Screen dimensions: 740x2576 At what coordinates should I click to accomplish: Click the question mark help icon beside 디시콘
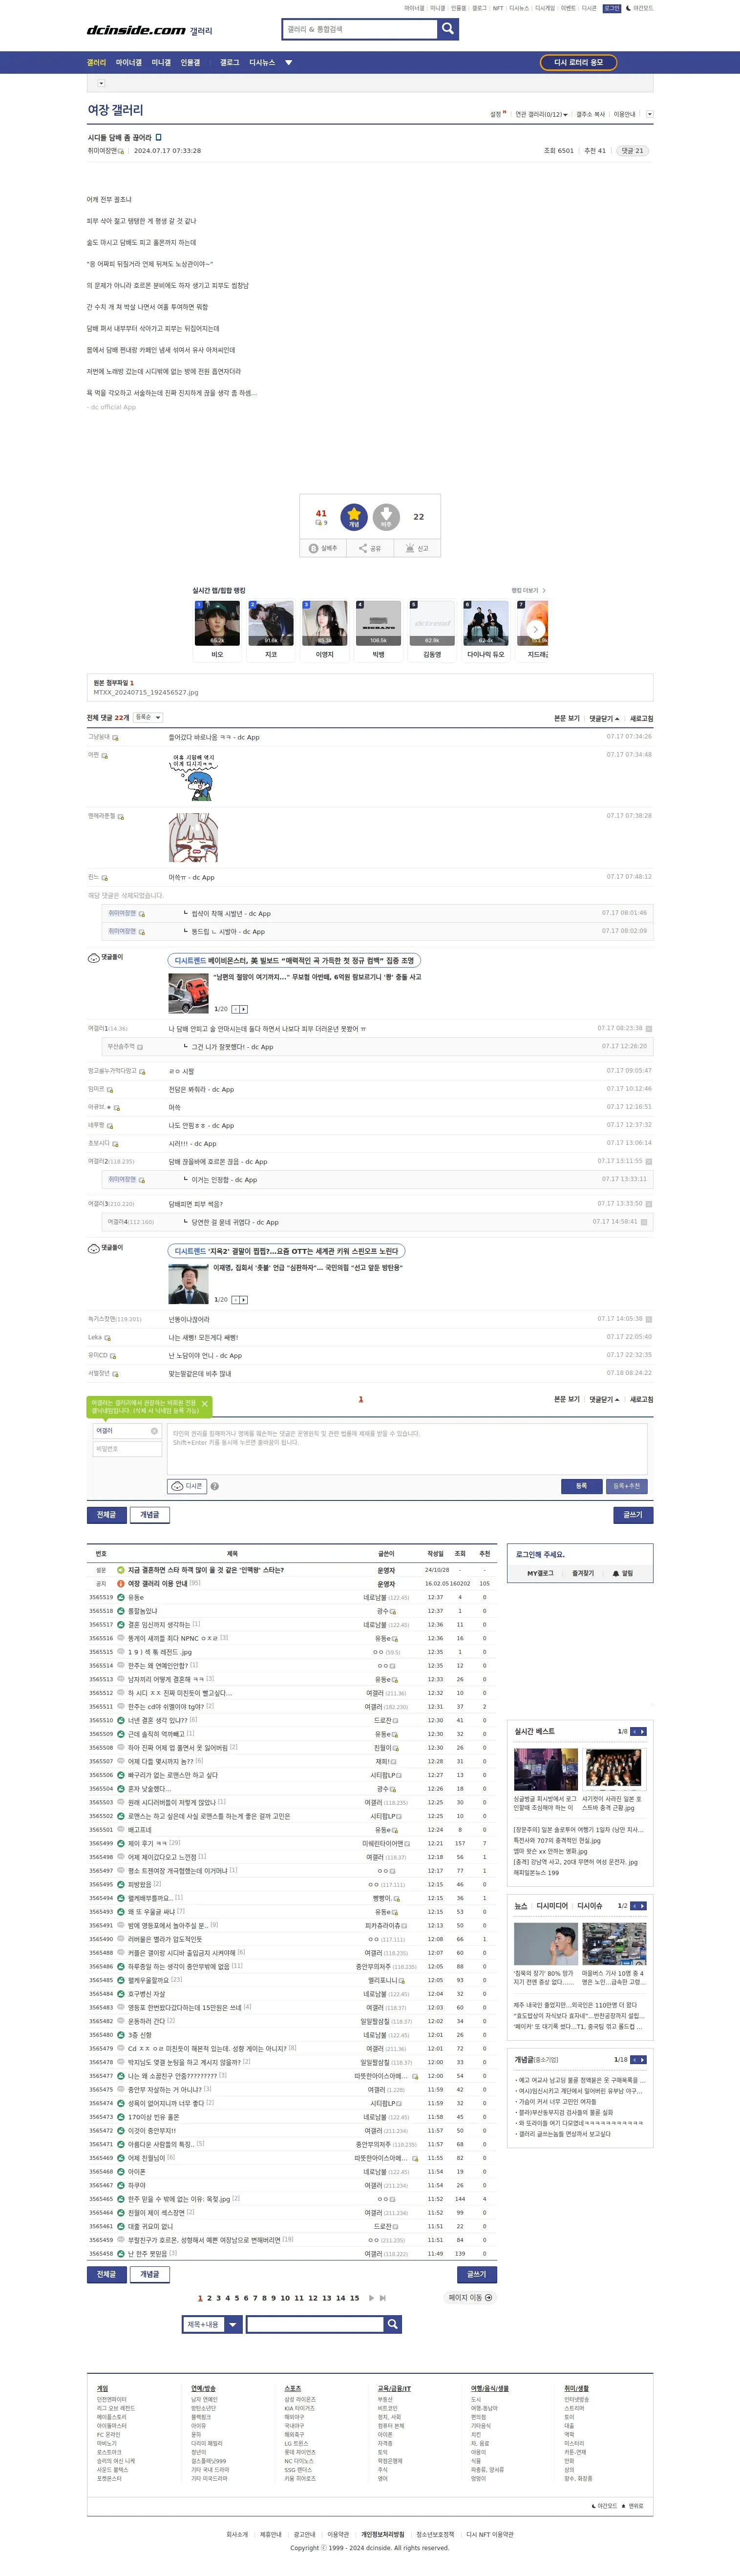[215, 1486]
